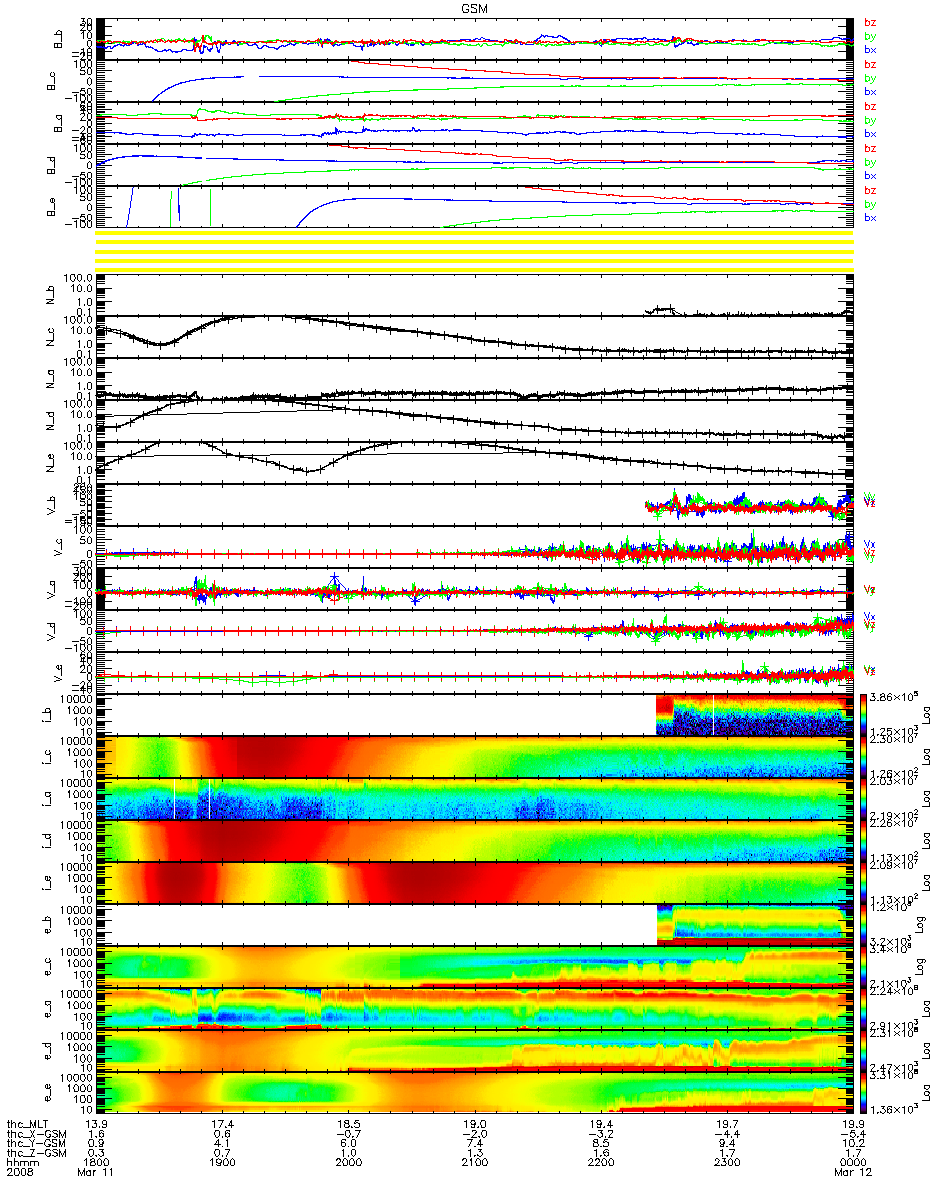Click the N_a density panel label
Screen dimensions: 930x1200
51,380
